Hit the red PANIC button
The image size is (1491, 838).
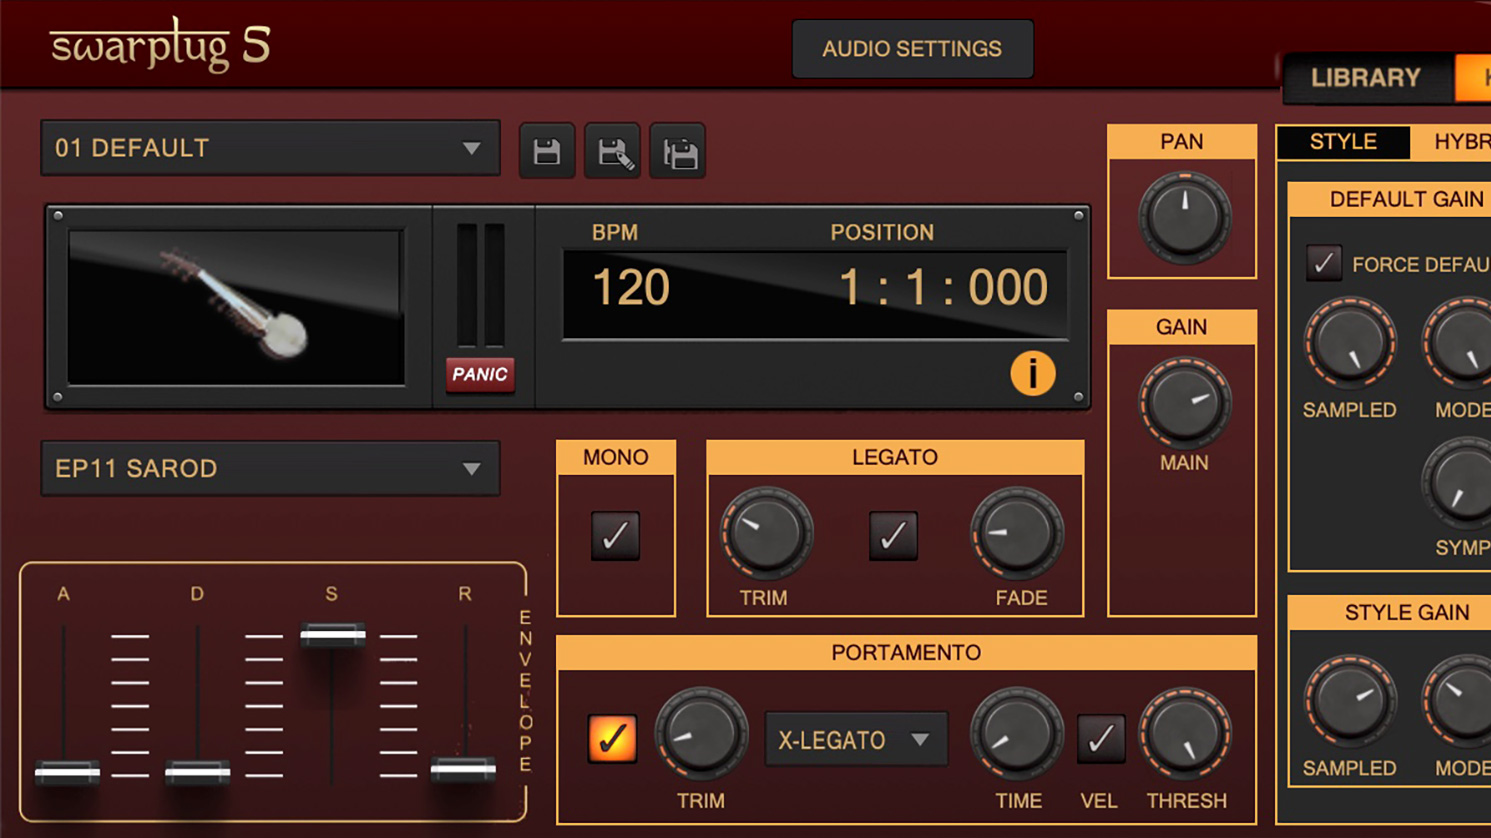coord(480,374)
